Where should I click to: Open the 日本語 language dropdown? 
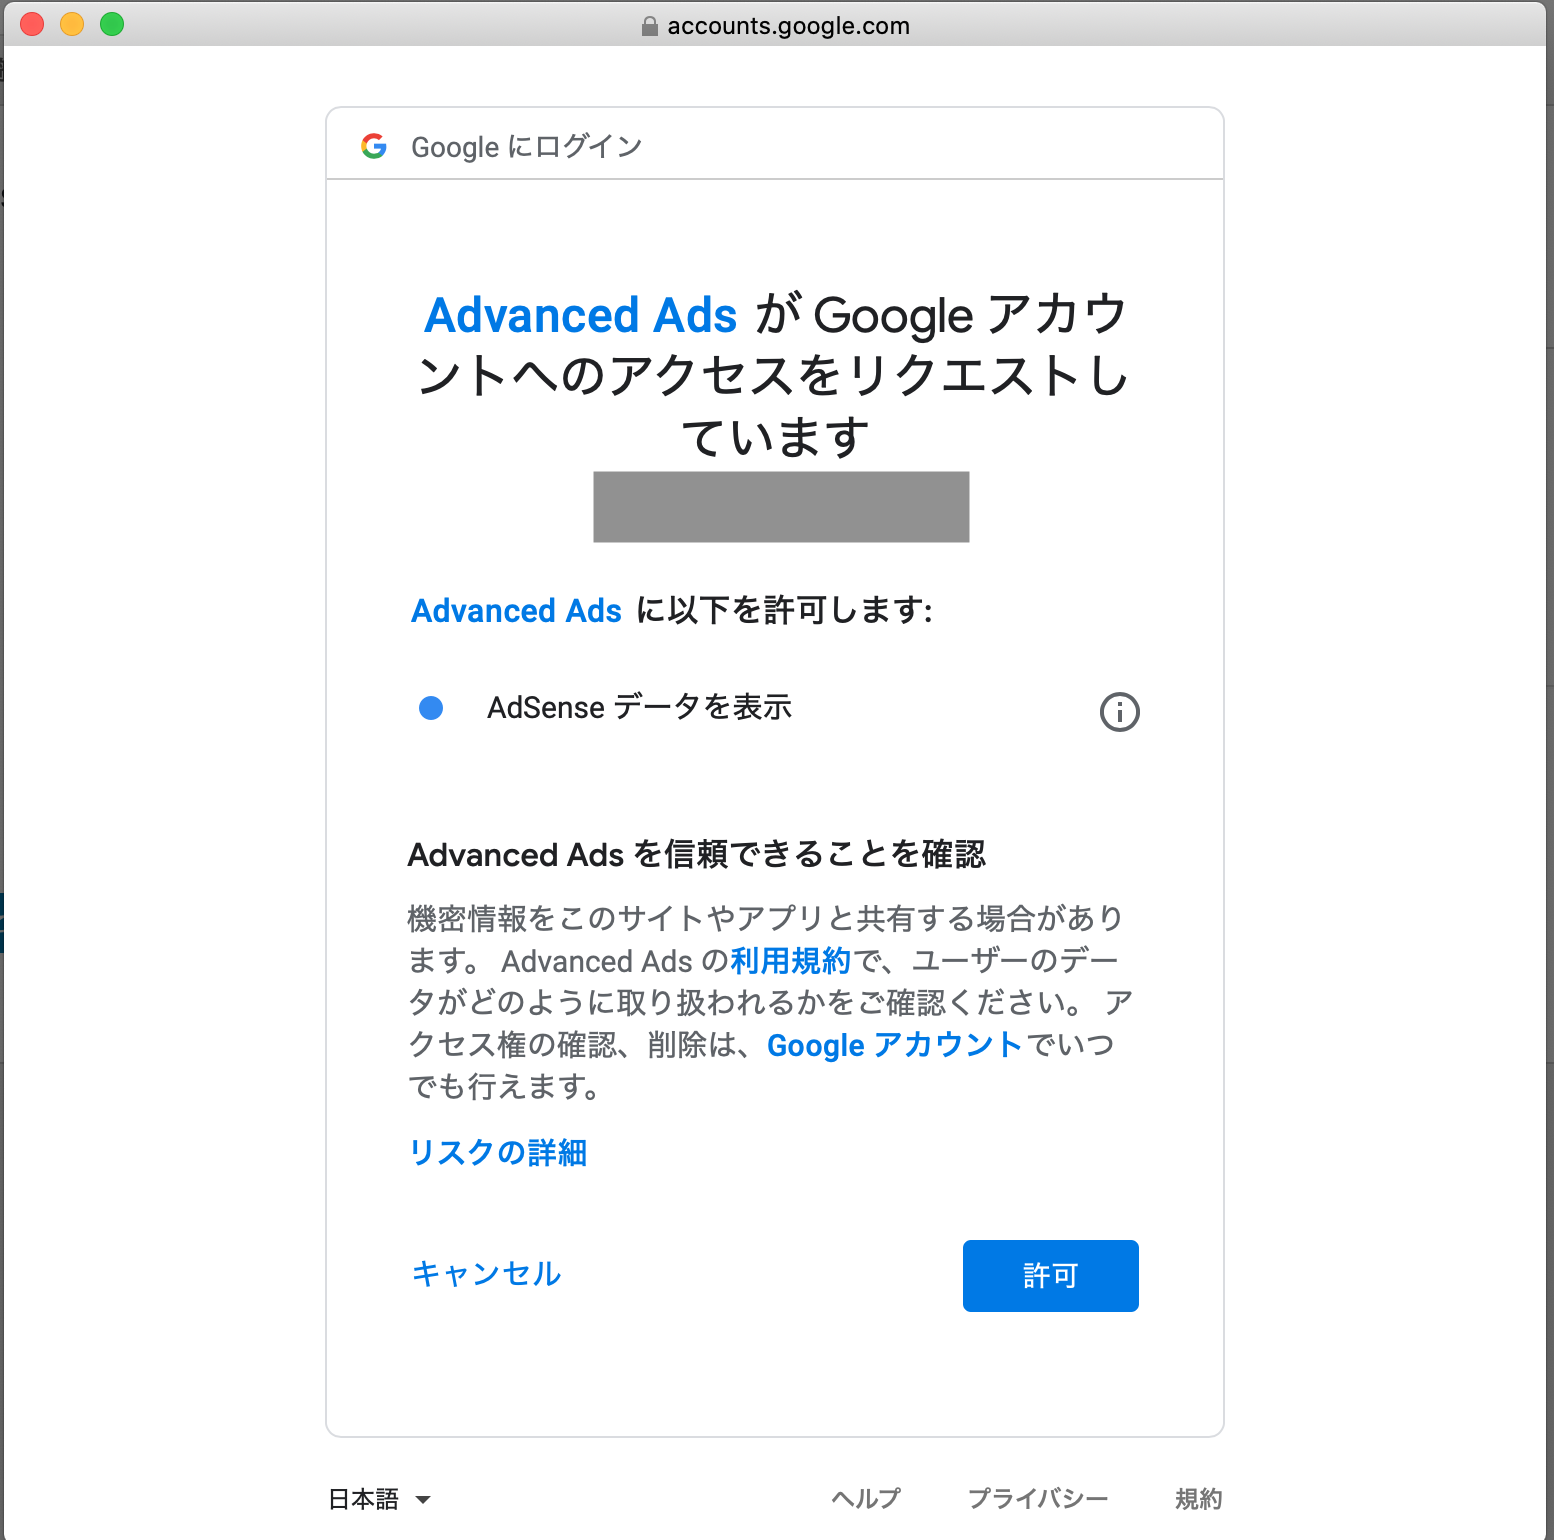pos(380,1499)
